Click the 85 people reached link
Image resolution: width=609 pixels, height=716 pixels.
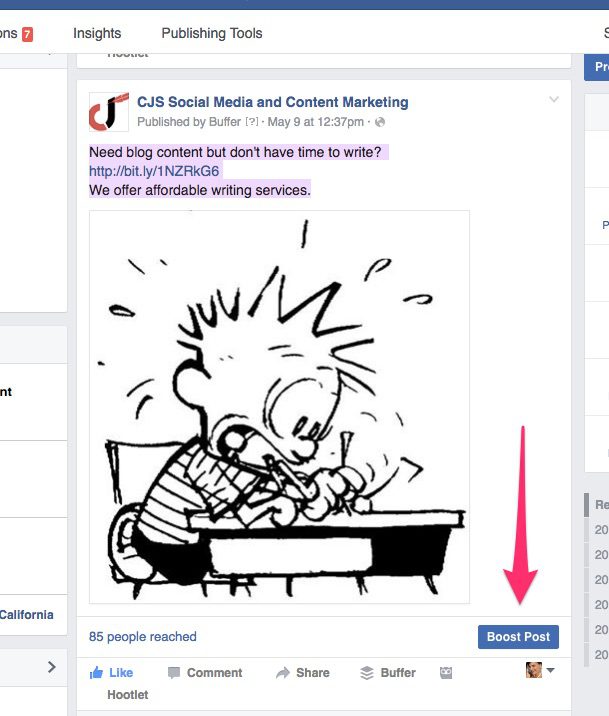[143, 637]
